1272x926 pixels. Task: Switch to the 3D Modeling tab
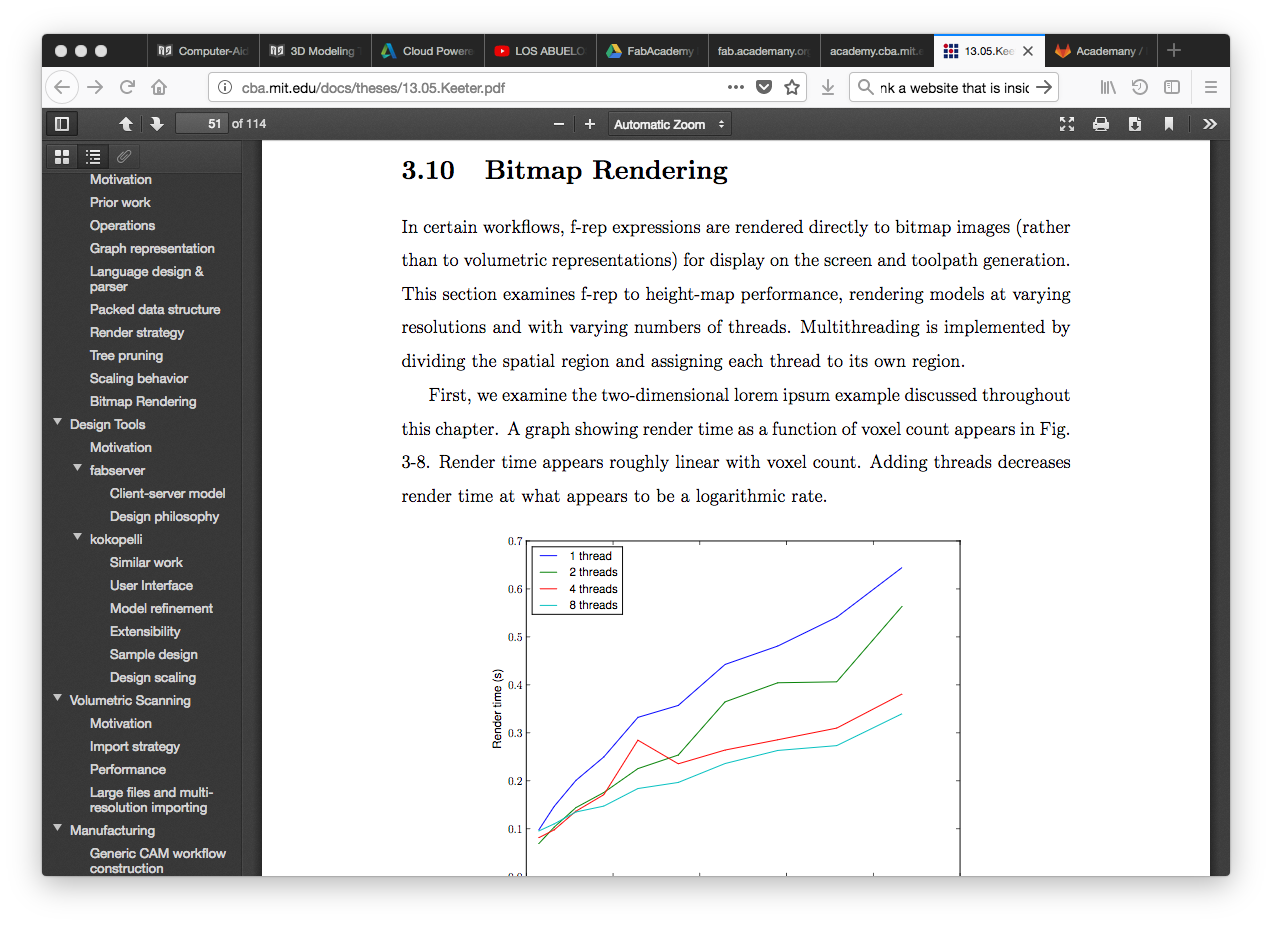(x=316, y=51)
